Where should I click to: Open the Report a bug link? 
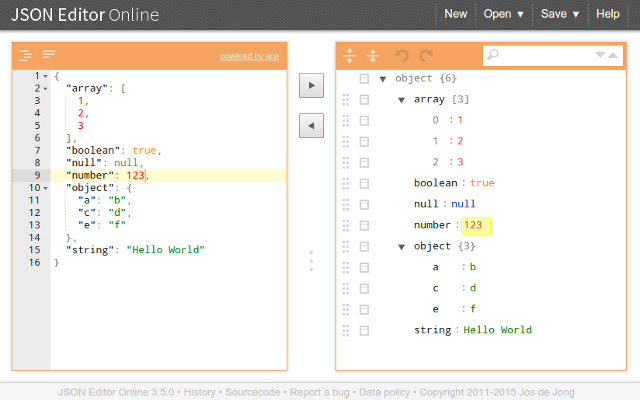[x=320, y=392]
